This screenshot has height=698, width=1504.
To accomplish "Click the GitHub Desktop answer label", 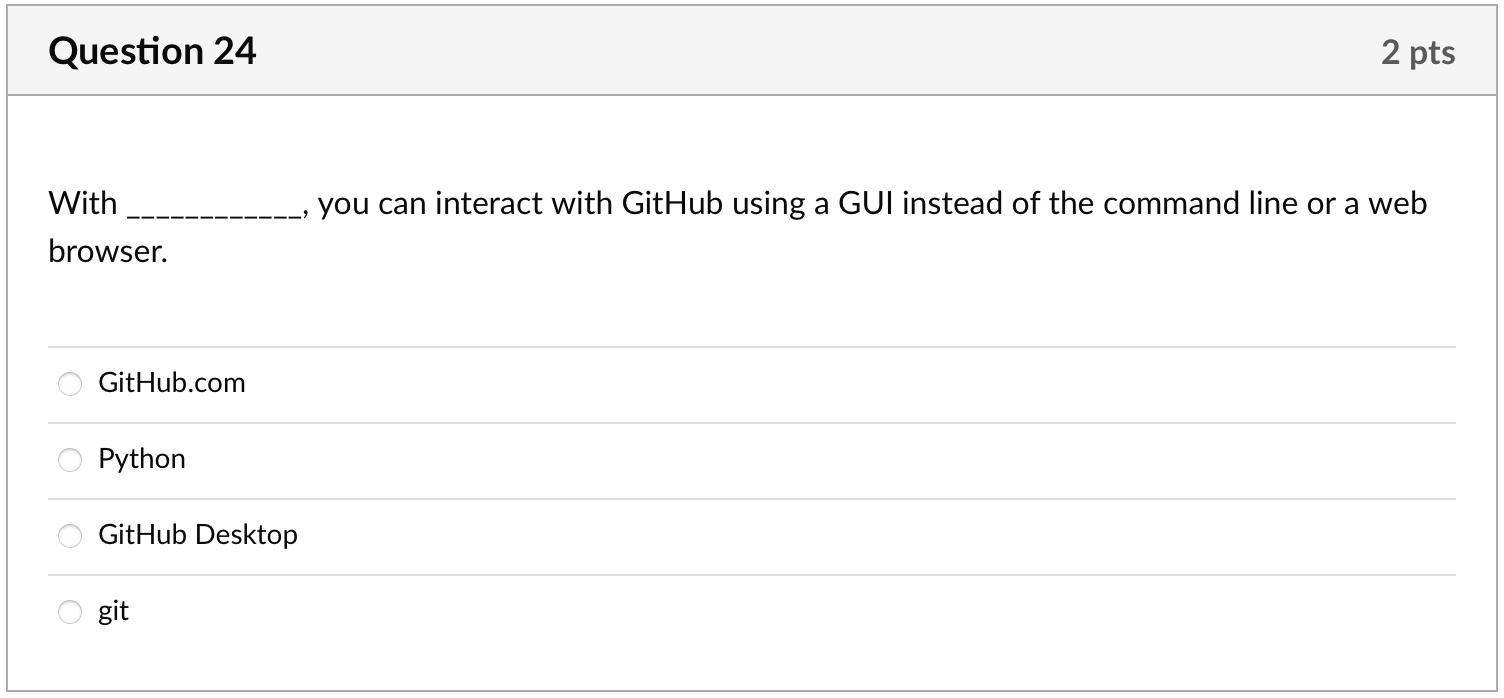I will click(197, 535).
